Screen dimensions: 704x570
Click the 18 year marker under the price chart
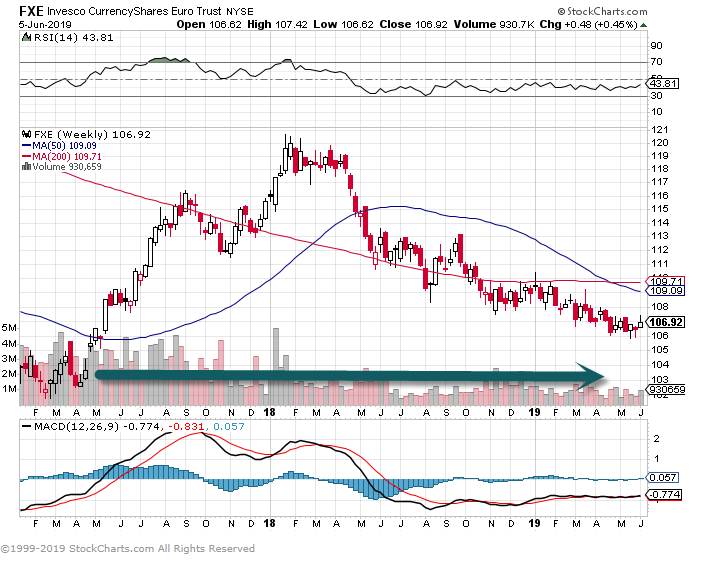pyautogui.click(x=269, y=412)
